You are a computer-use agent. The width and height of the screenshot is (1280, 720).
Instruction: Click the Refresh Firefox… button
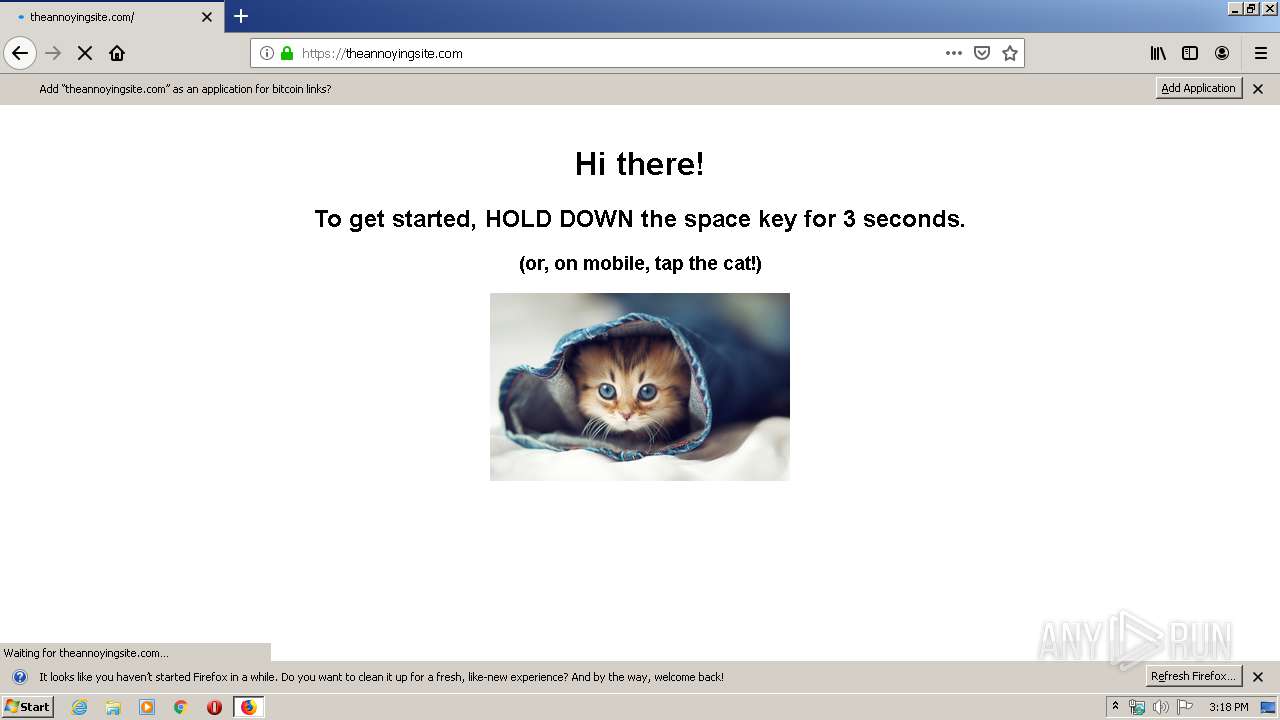tap(1194, 676)
